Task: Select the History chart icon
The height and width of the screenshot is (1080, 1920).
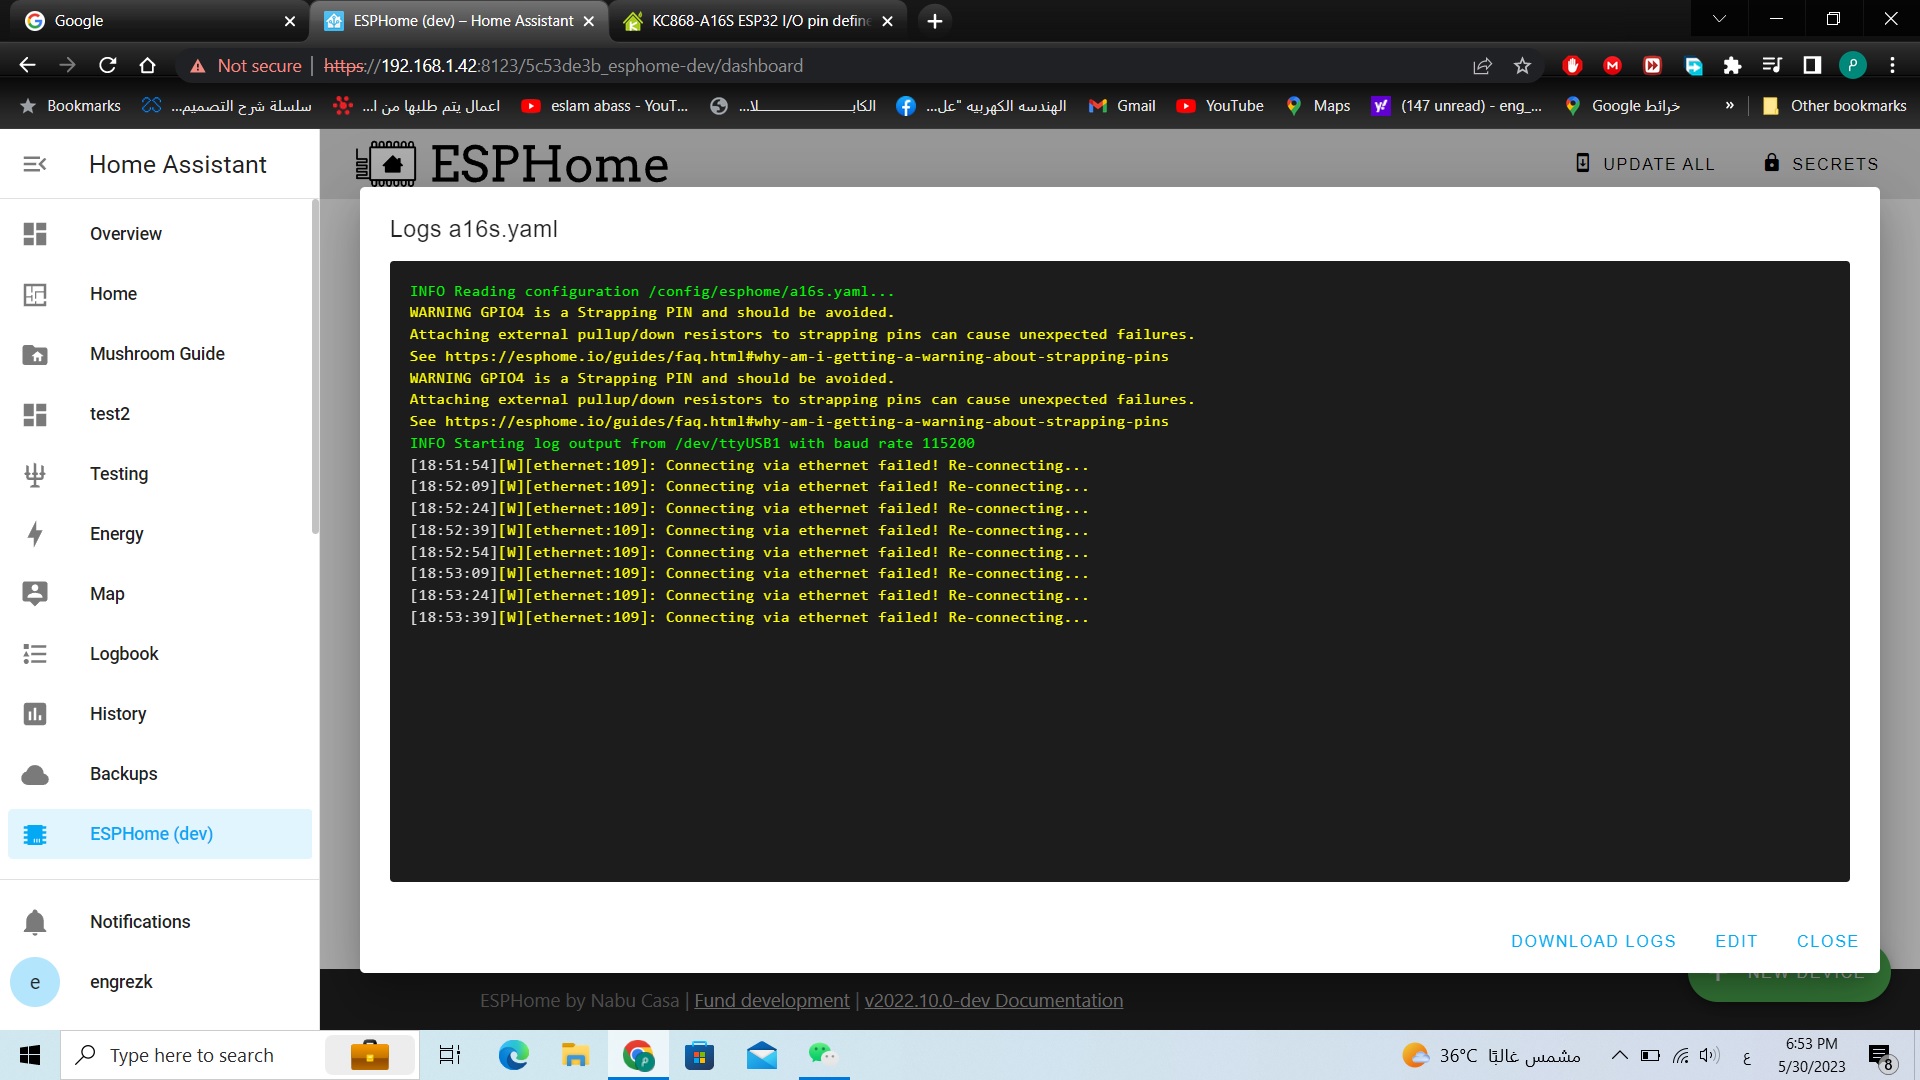Action: [35, 714]
